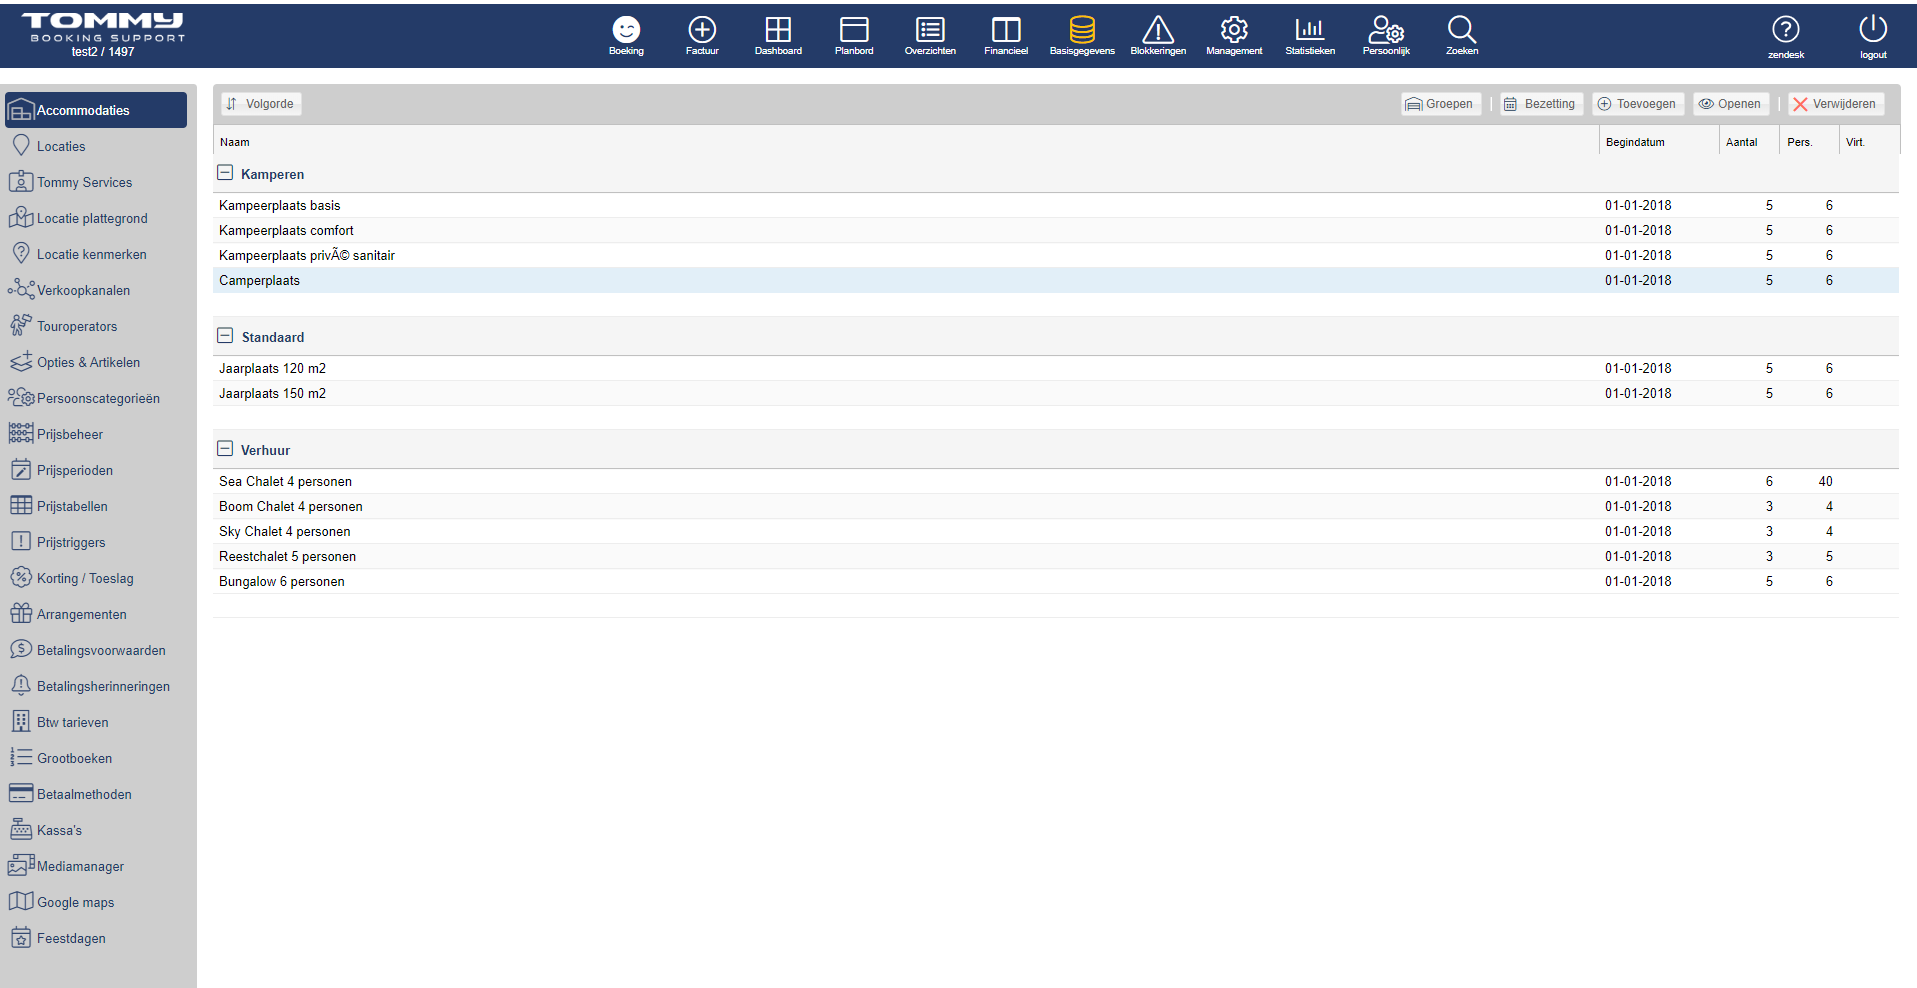The height and width of the screenshot is (988, 1917).
Task: Open Grootboeken sidebar item
Action: click(x=96, y=758)
